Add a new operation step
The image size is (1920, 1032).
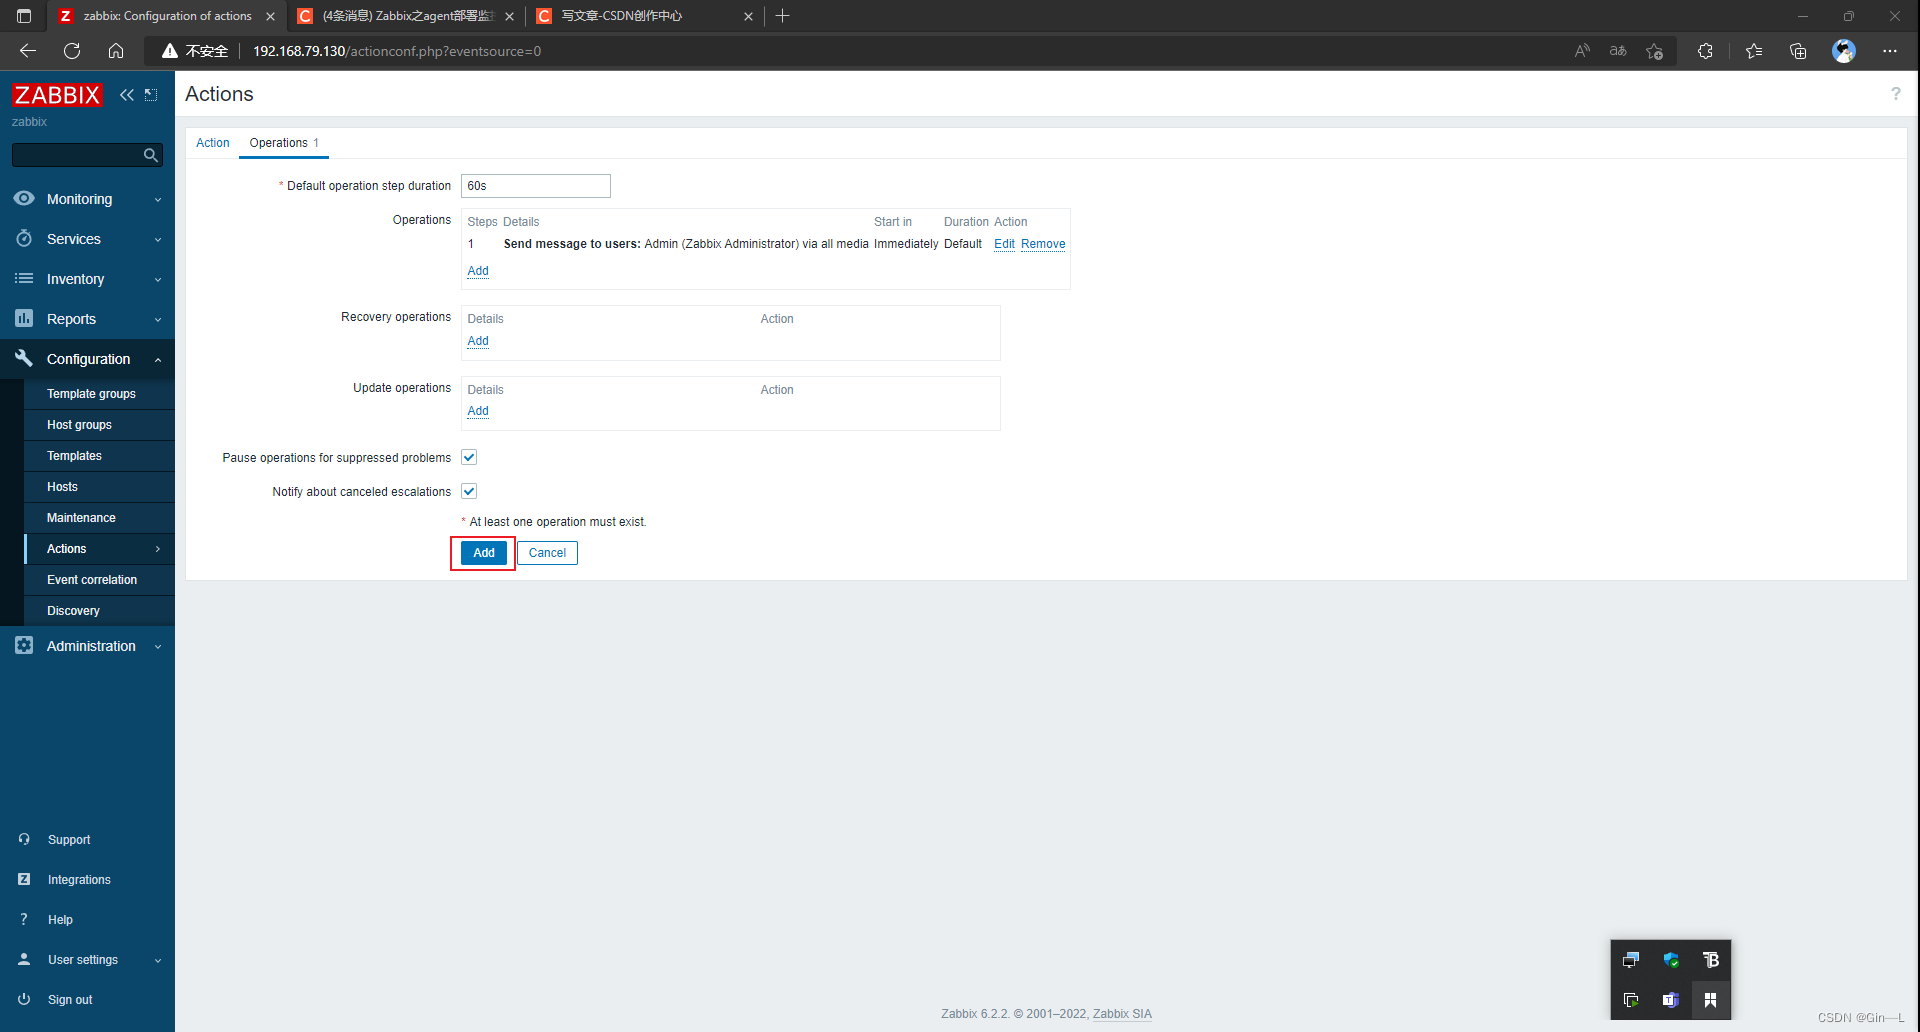coord(478,271)
